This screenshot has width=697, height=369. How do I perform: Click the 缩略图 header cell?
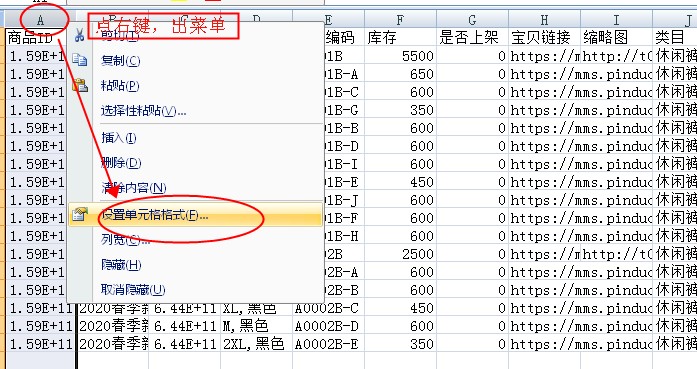pos(616,38)
